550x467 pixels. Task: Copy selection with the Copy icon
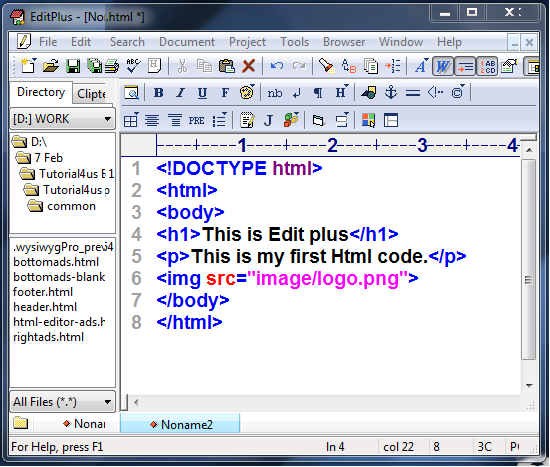pyautogui.click(x=204, y=66)
